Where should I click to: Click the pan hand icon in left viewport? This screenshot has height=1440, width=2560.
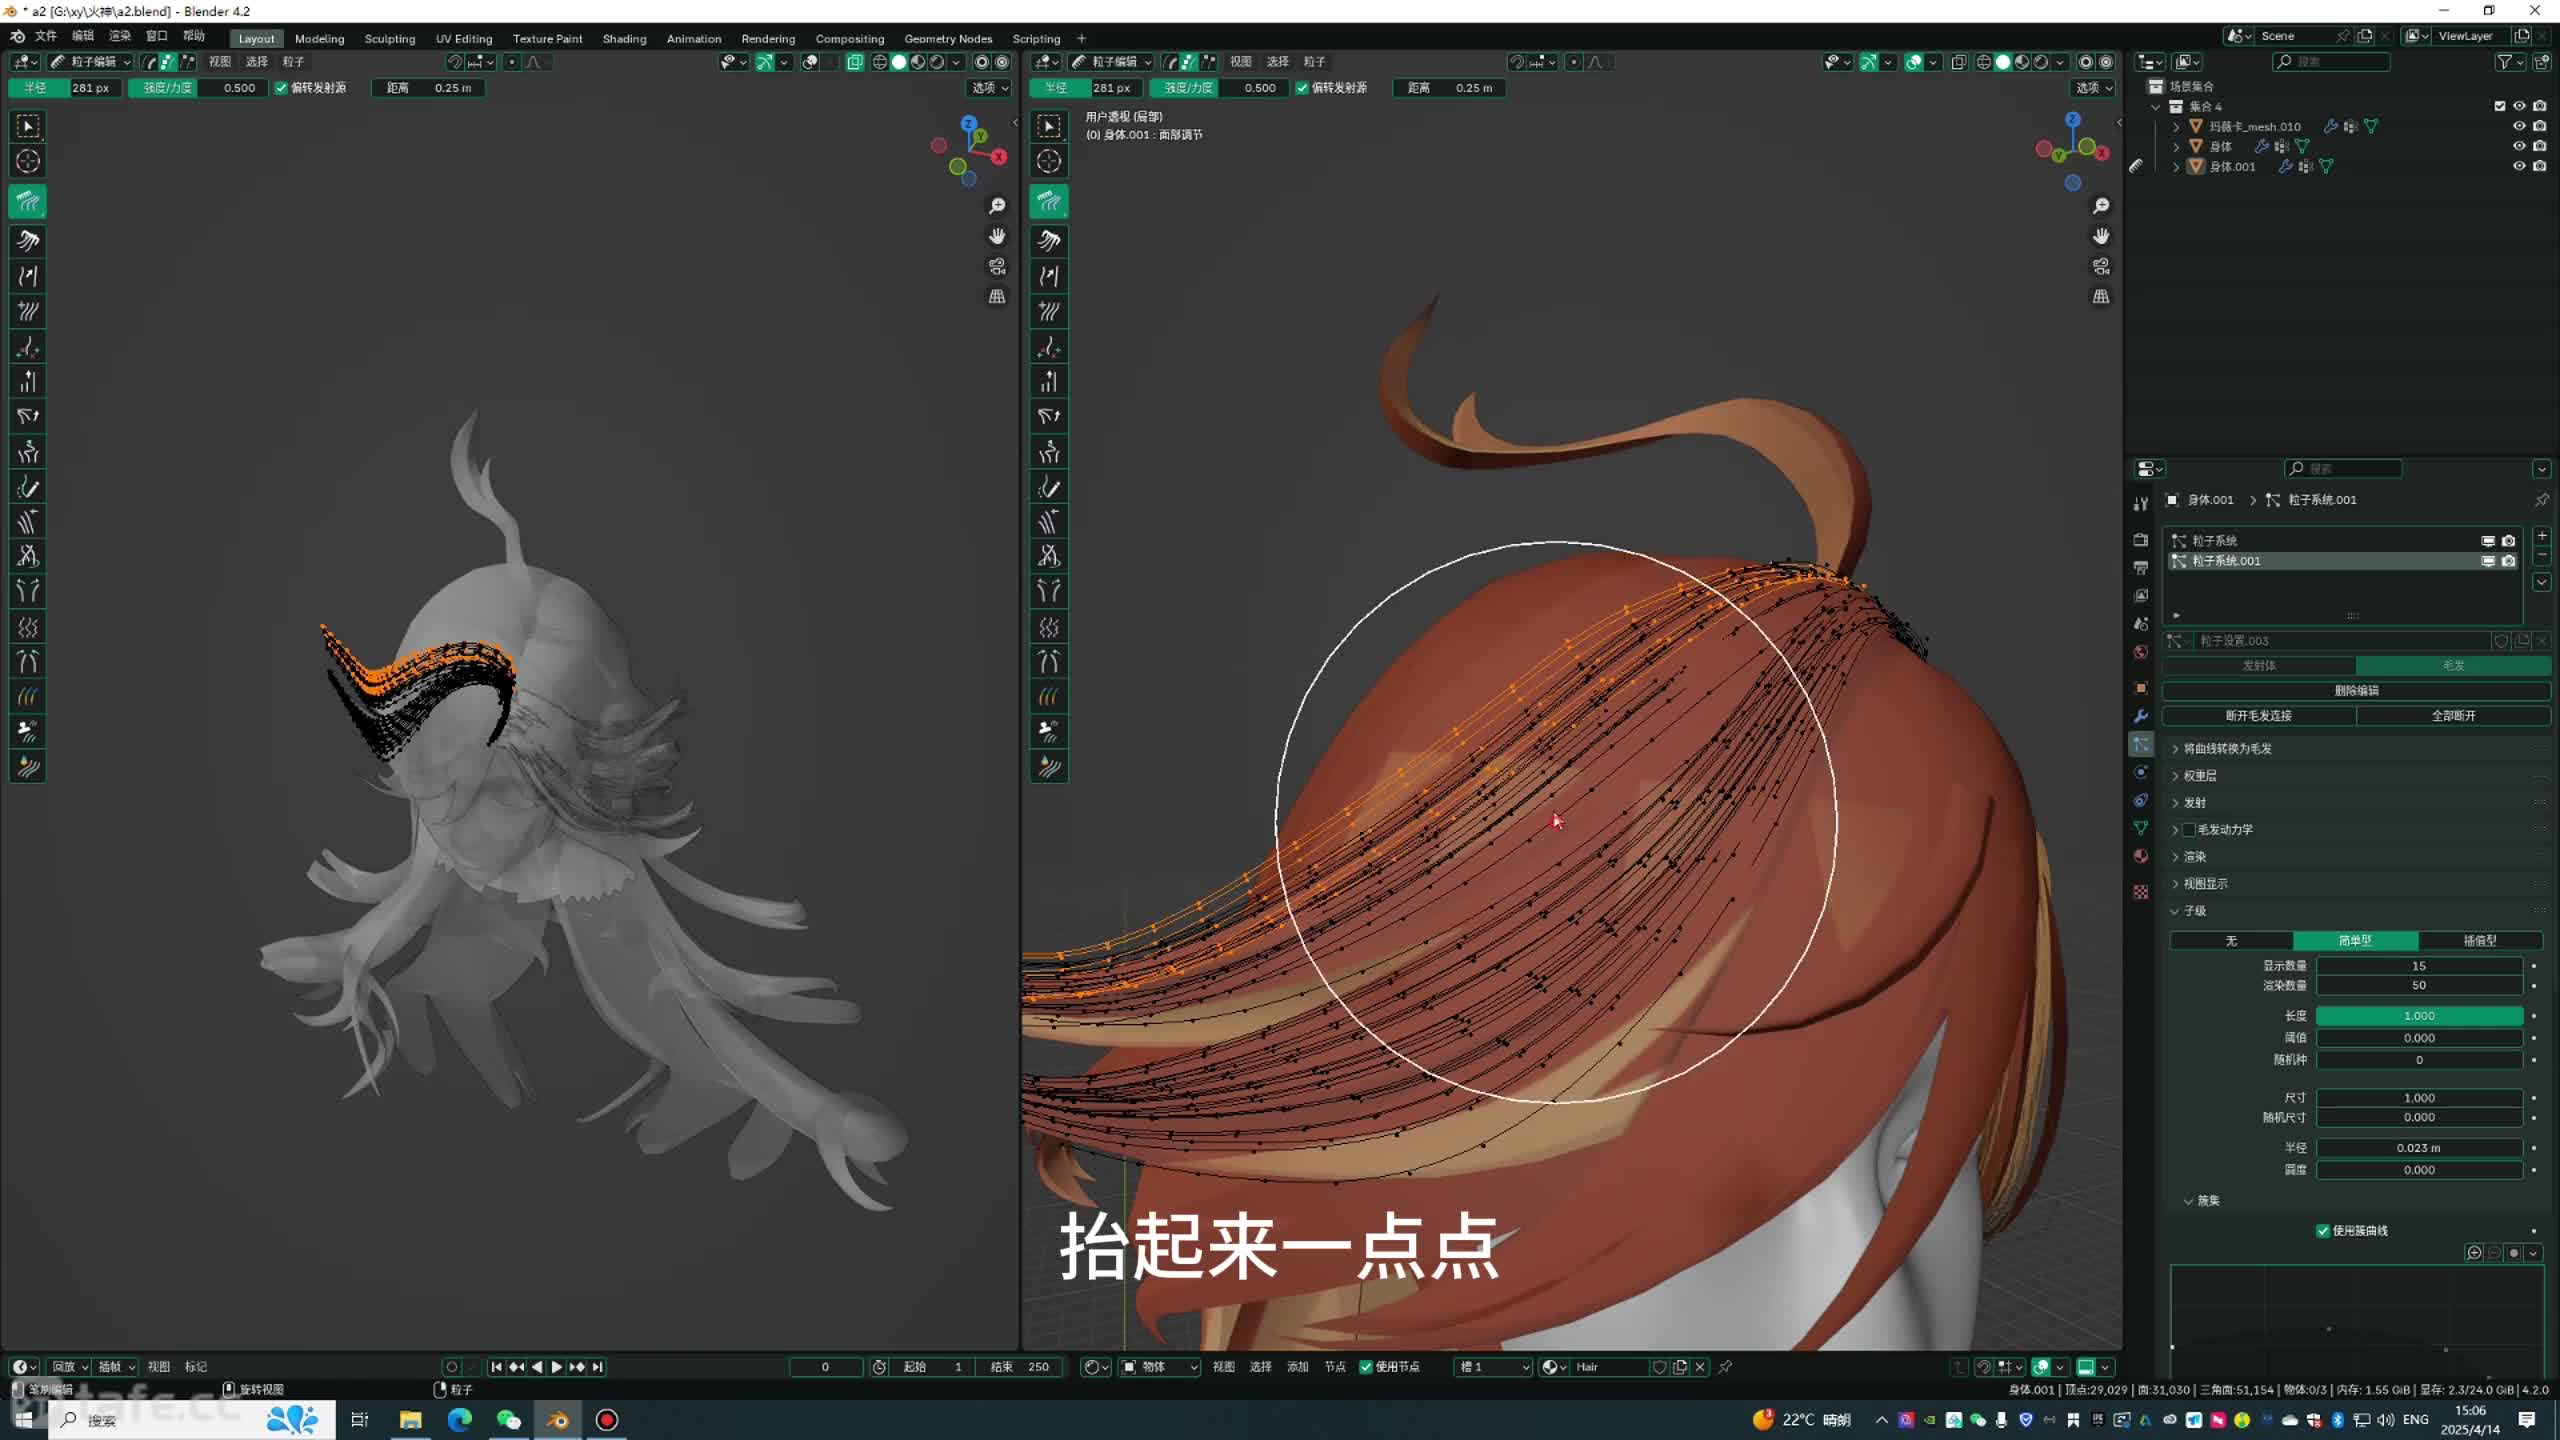pyautogui.click(x=997, y=236)
